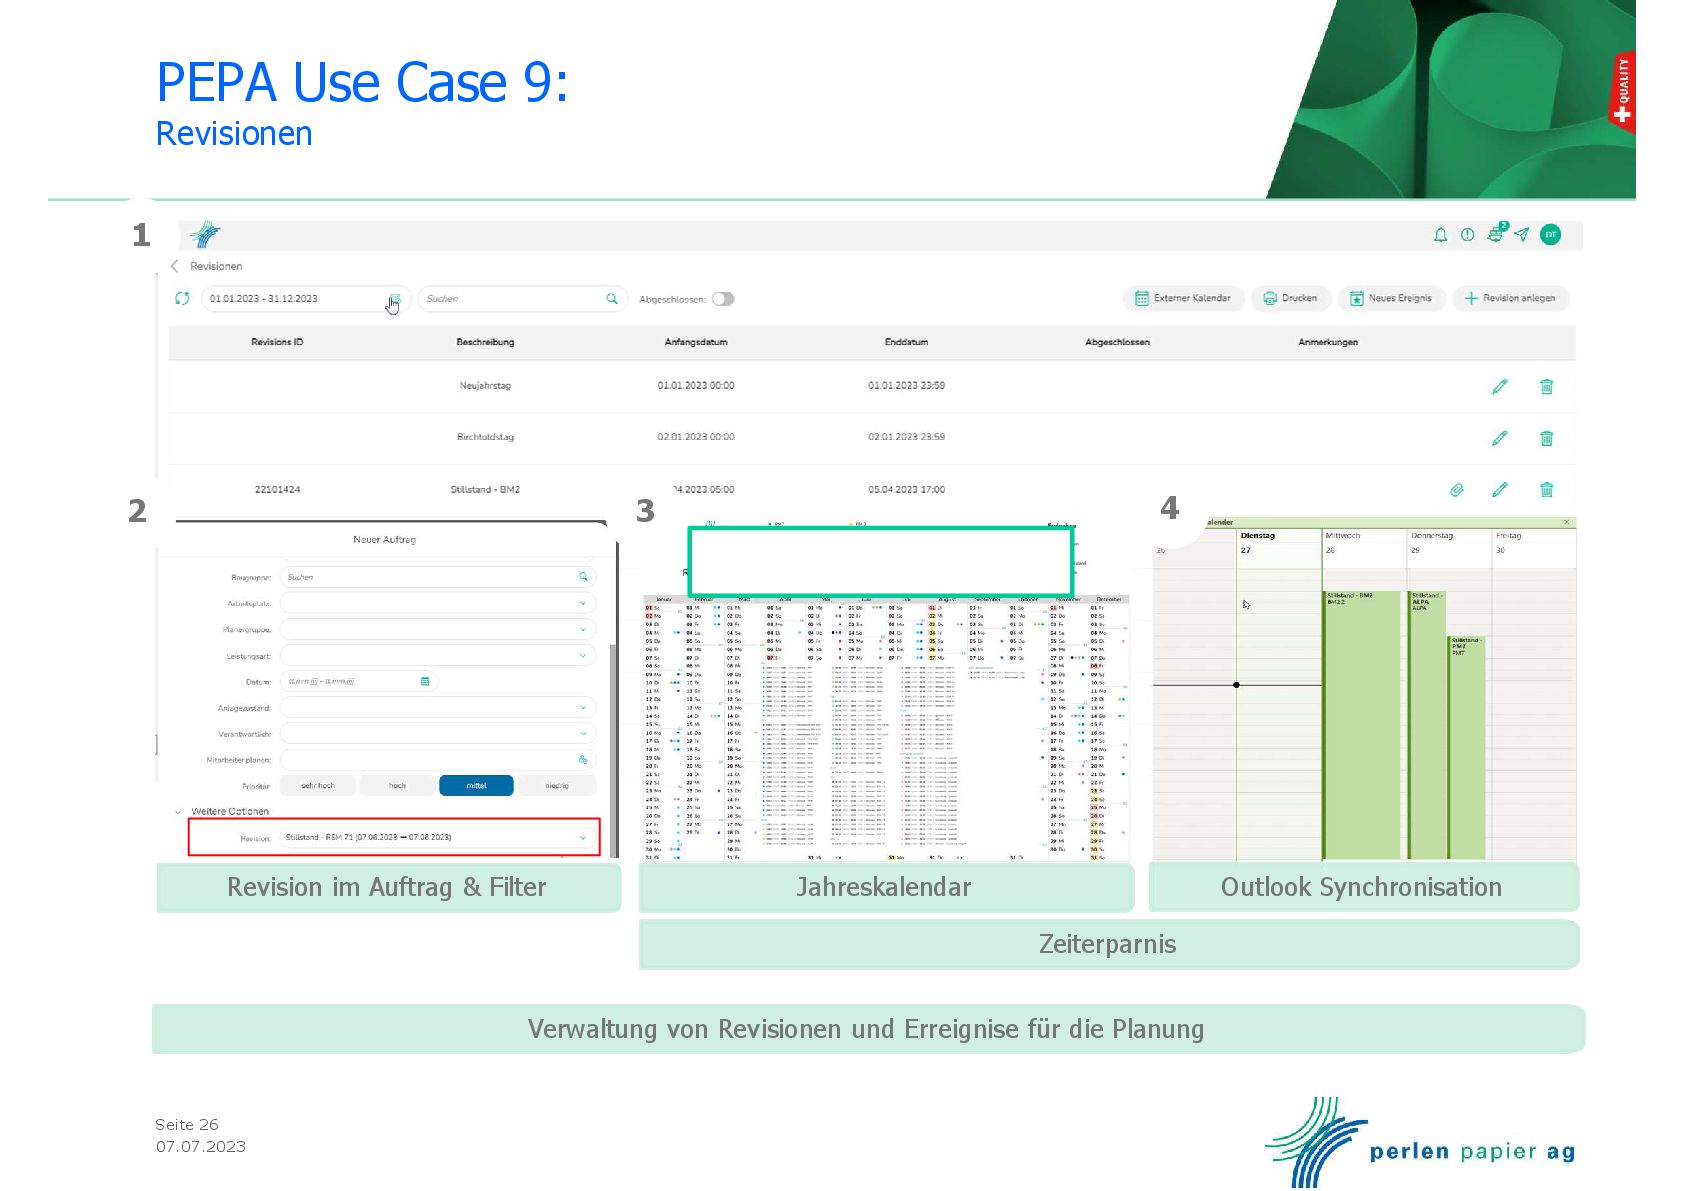1684x1191 pixels.
Task: Open the DT user avatar
Action: (1550, 235)
